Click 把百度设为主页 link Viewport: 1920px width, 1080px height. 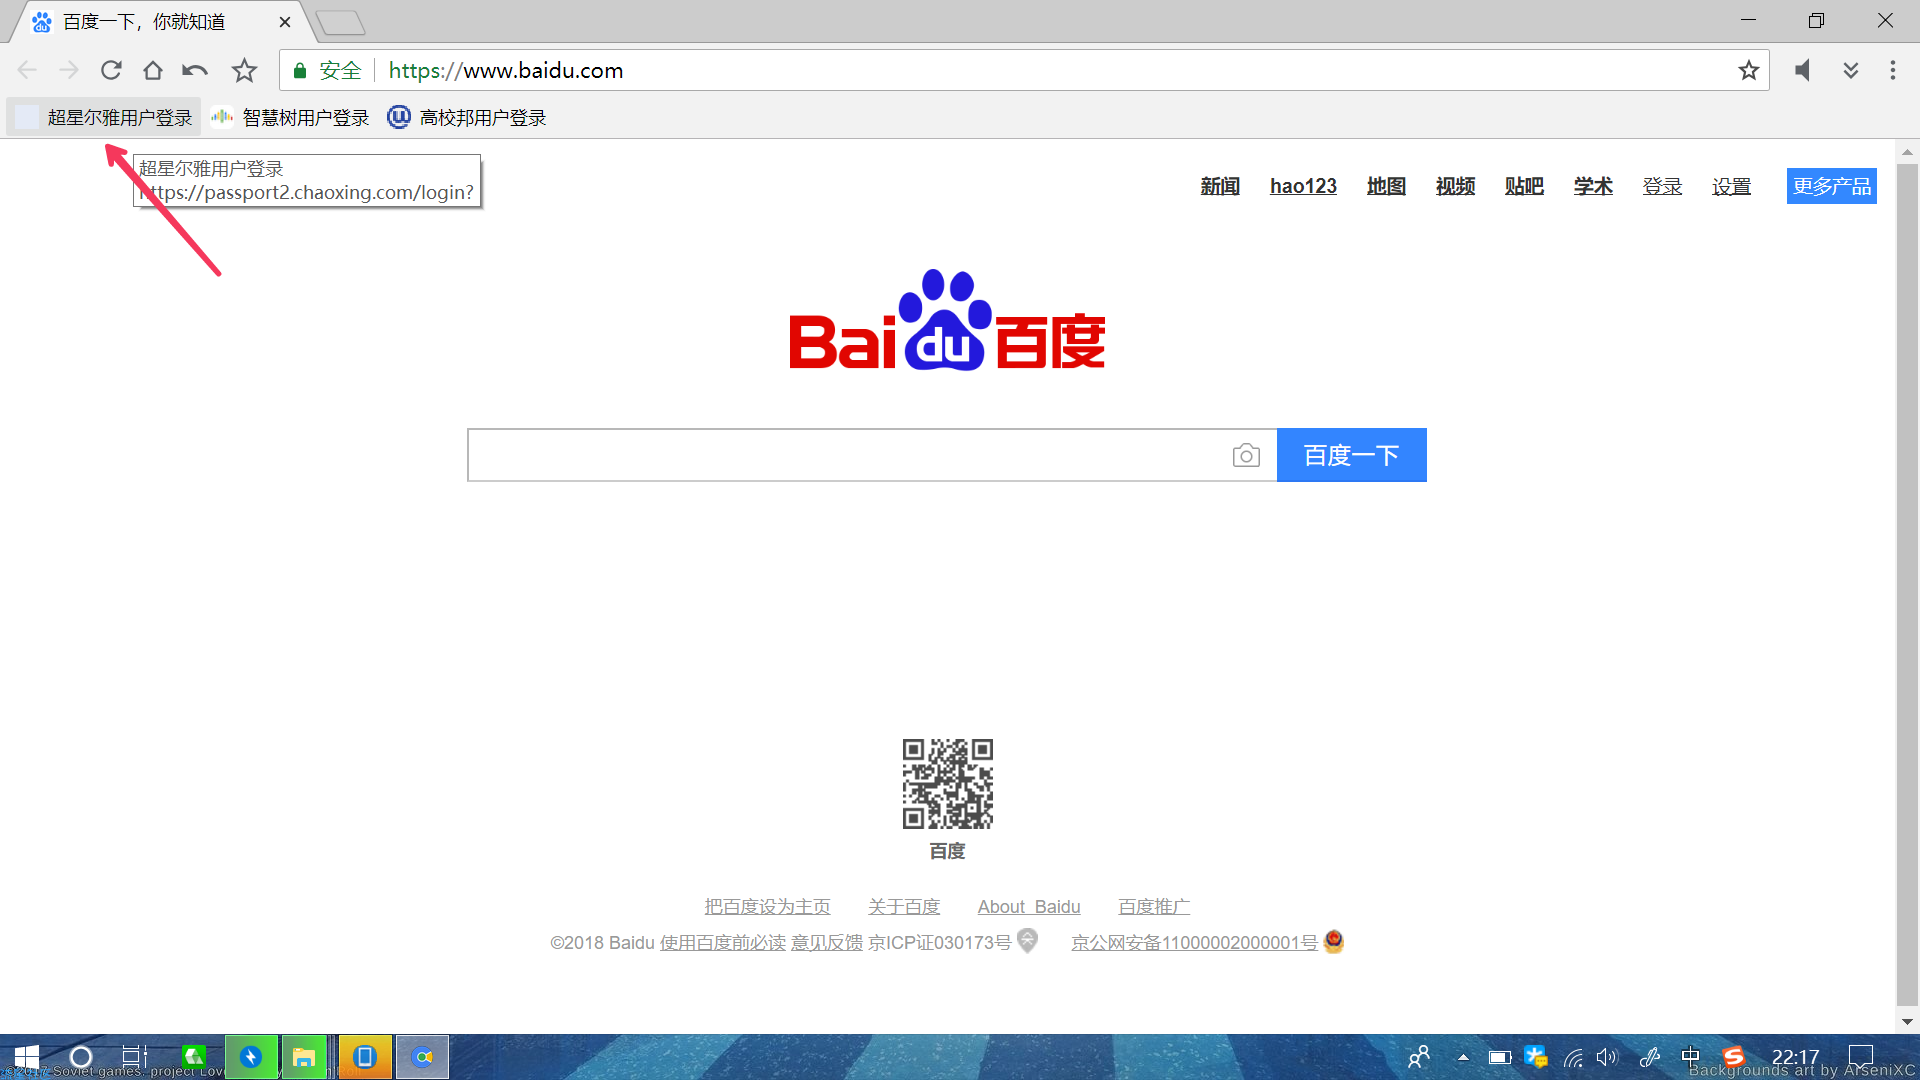pyautogui.click(x=767, y=906)
